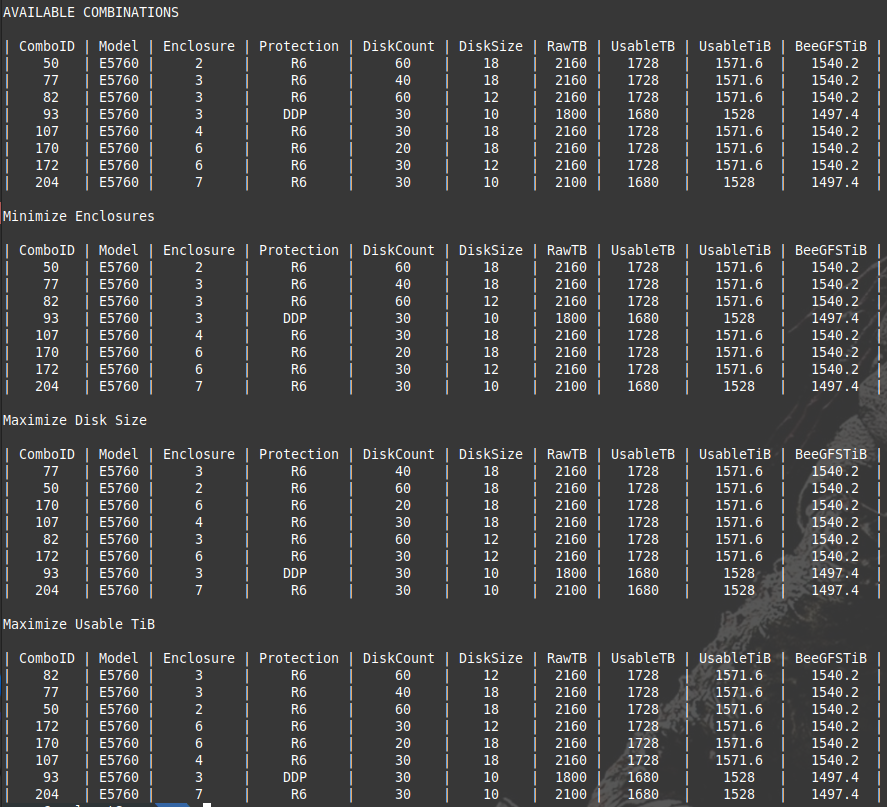Select DDP in the Maximize Disk Size table
The width and height of the screenshot is (887, 807).
[295, 573]
